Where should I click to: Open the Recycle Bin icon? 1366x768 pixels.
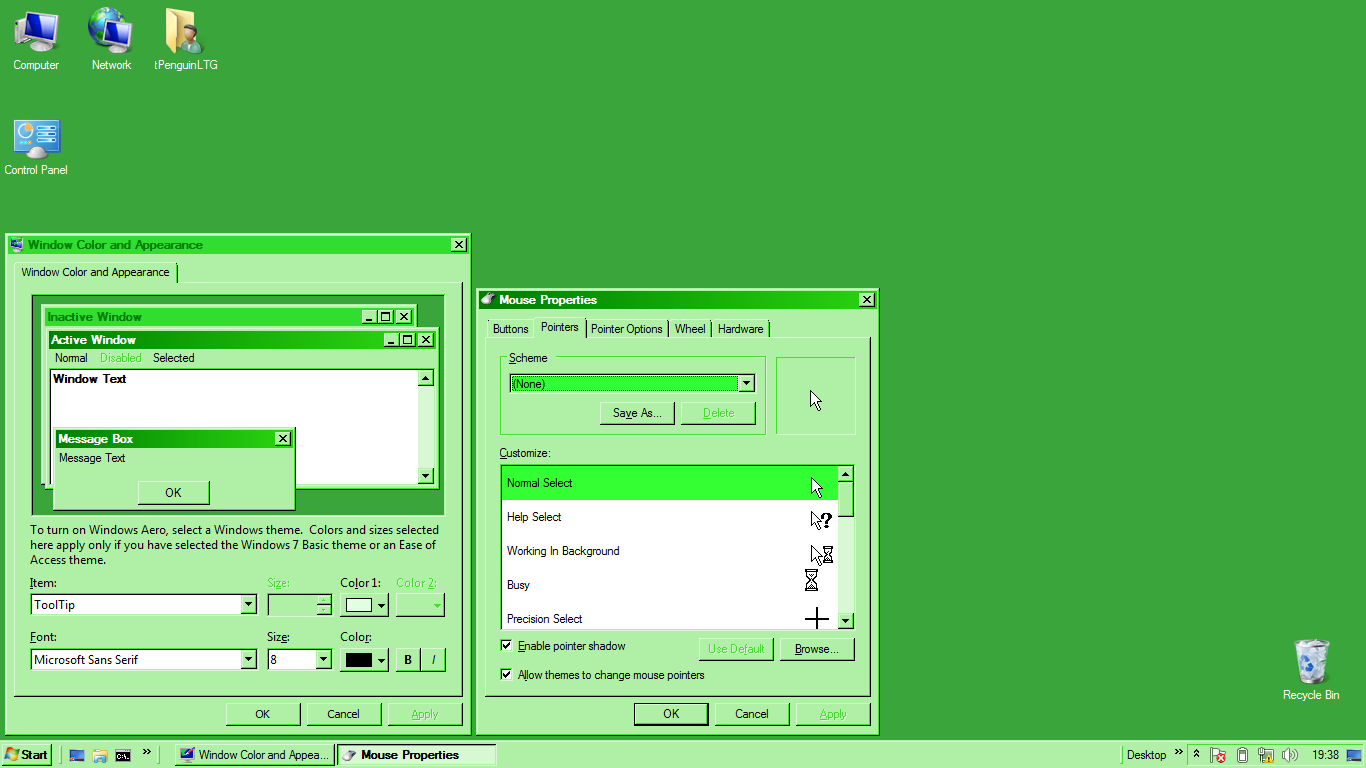[1311, 670]
